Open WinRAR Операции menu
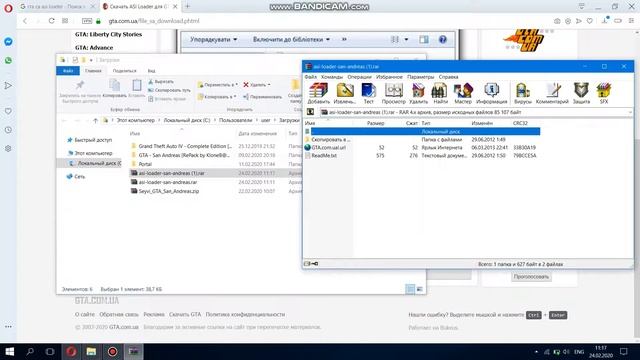 pyautogui.click(x=360, y=77)
